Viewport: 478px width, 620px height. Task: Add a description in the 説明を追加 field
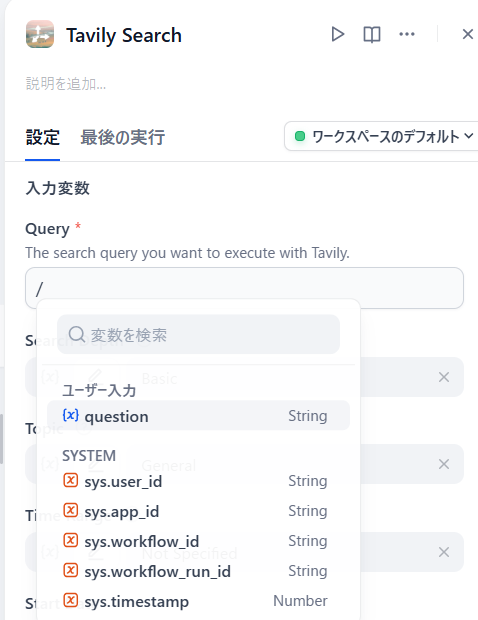point(66,84)
